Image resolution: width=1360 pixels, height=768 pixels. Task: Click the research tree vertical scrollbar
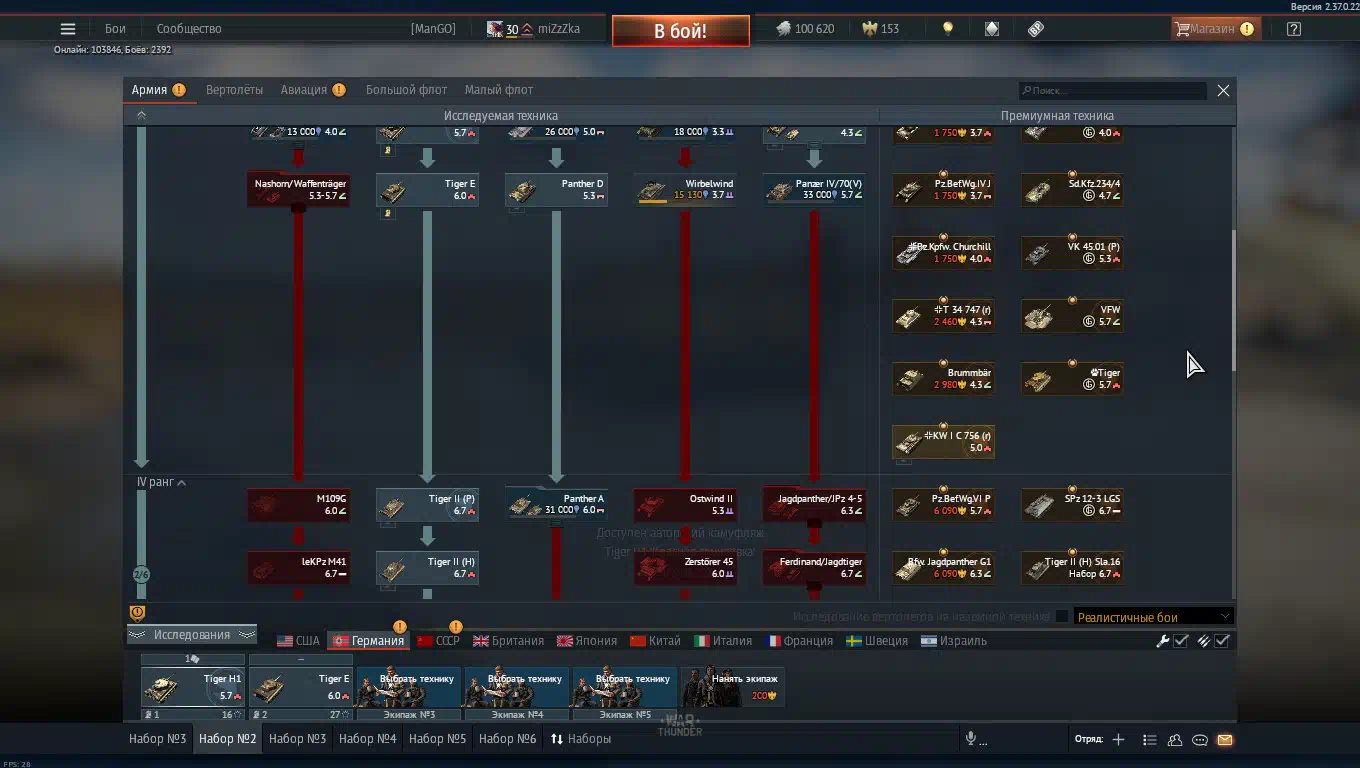[x=1233, y=300]
